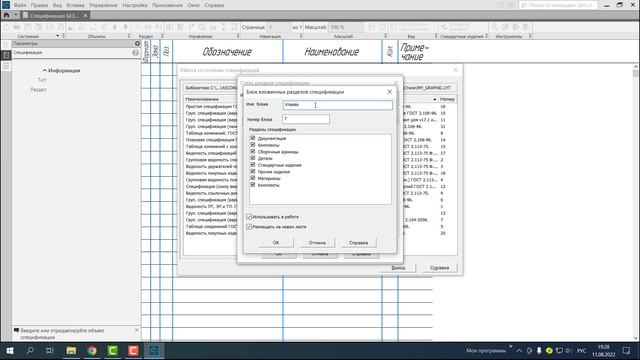The width and height of the screenshot is (640, 360).
Task: Click the Страница number field
Action: [279, 27]
